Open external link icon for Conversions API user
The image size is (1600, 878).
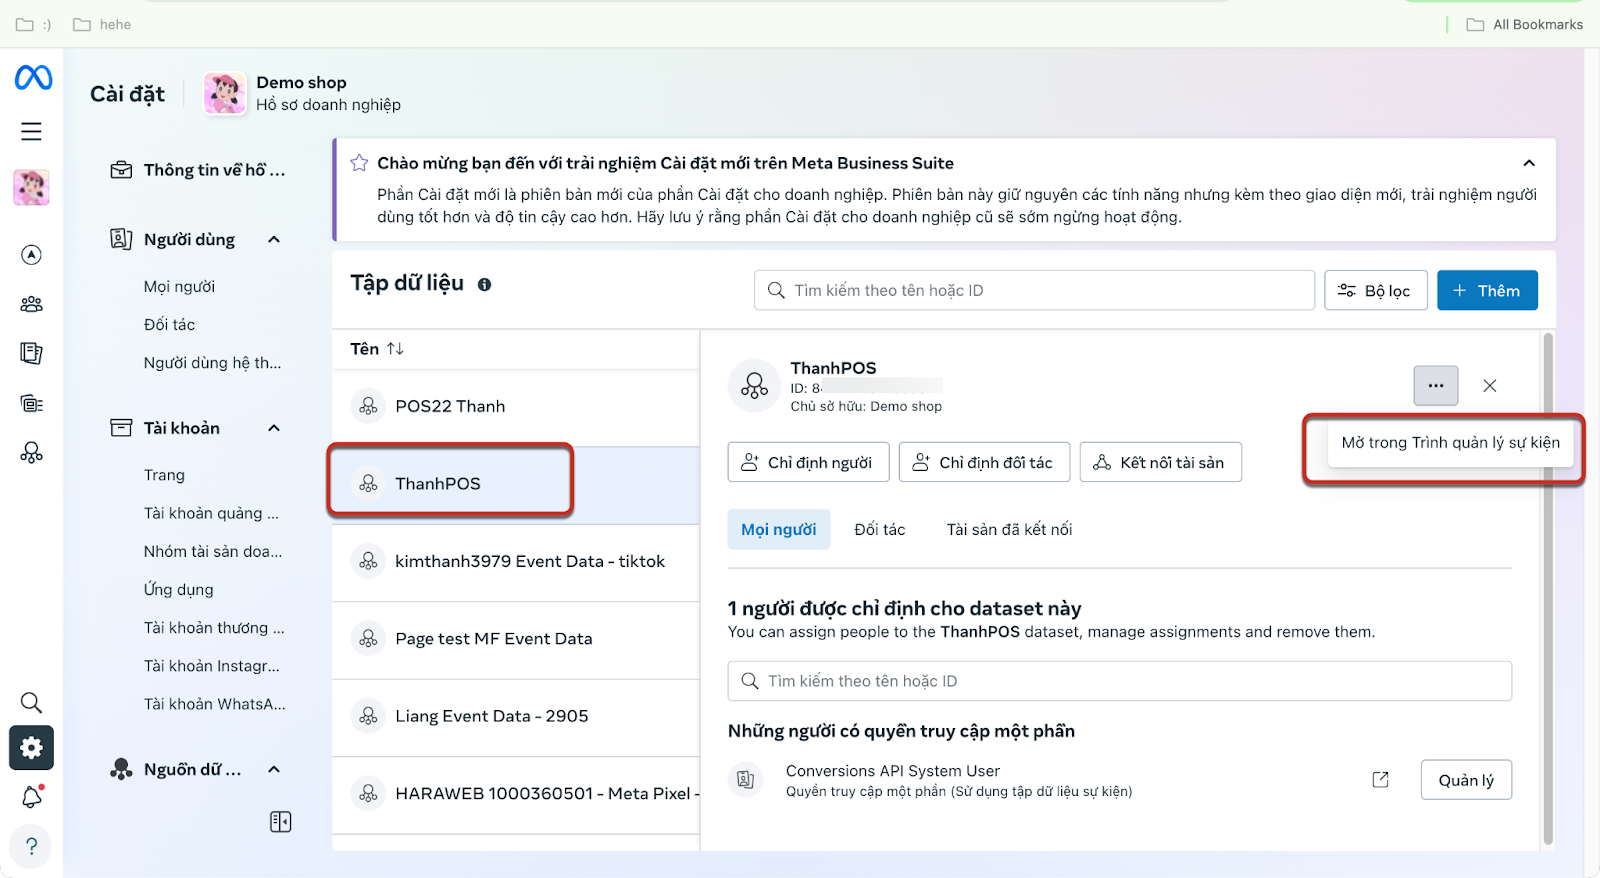(1380, 780)
